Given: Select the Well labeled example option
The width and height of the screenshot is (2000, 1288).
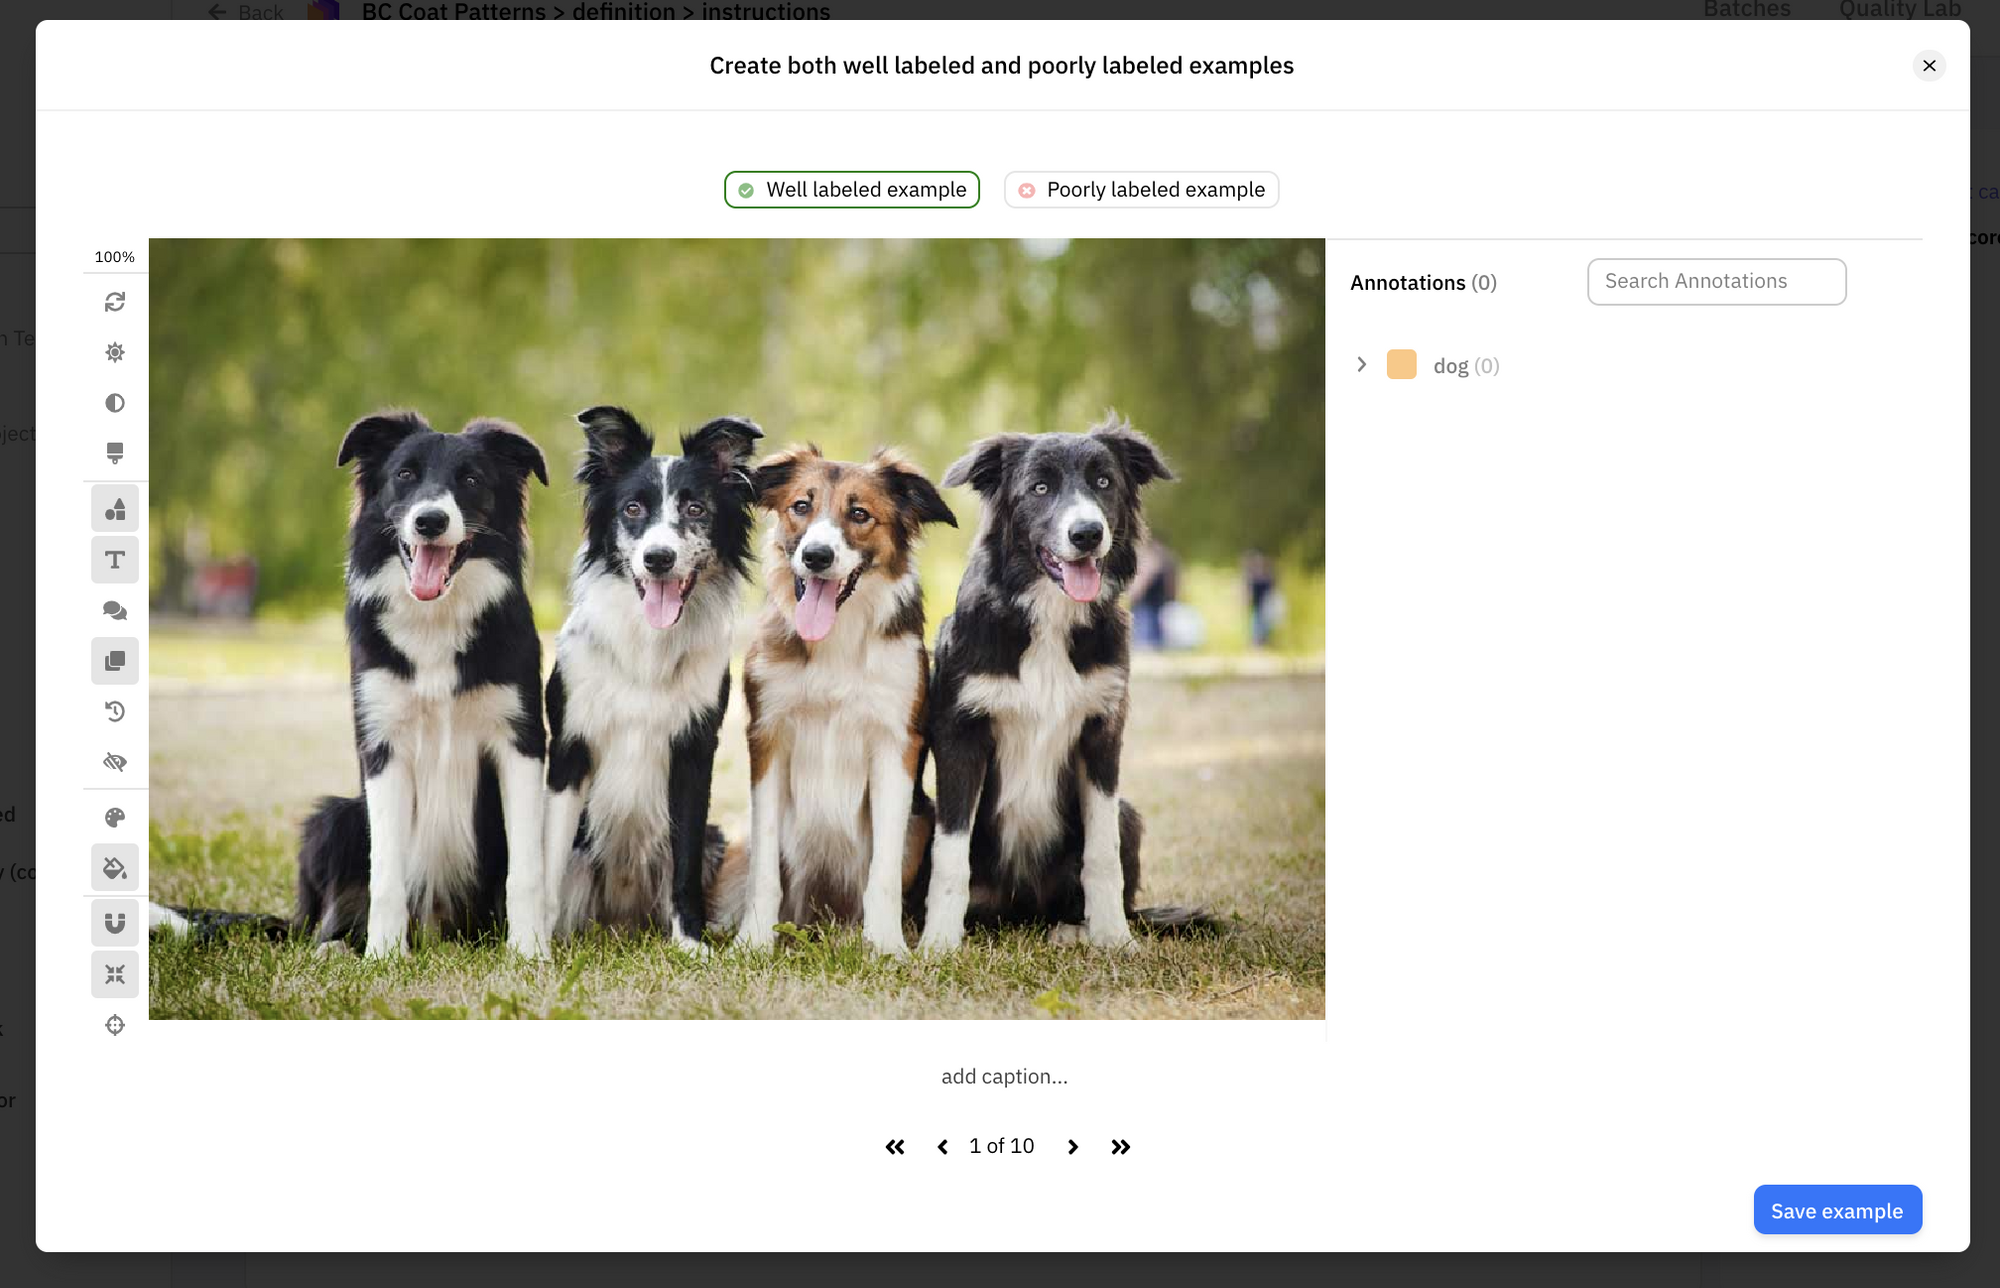Looking at the screenshot, I should click(852, 190).
